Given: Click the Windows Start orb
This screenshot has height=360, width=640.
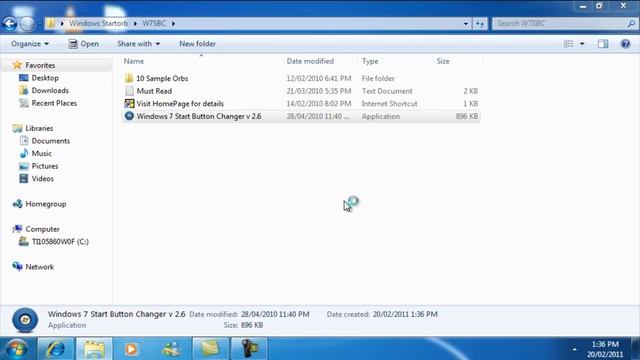Looking at the screenshot, I should [x=16, y=349].
